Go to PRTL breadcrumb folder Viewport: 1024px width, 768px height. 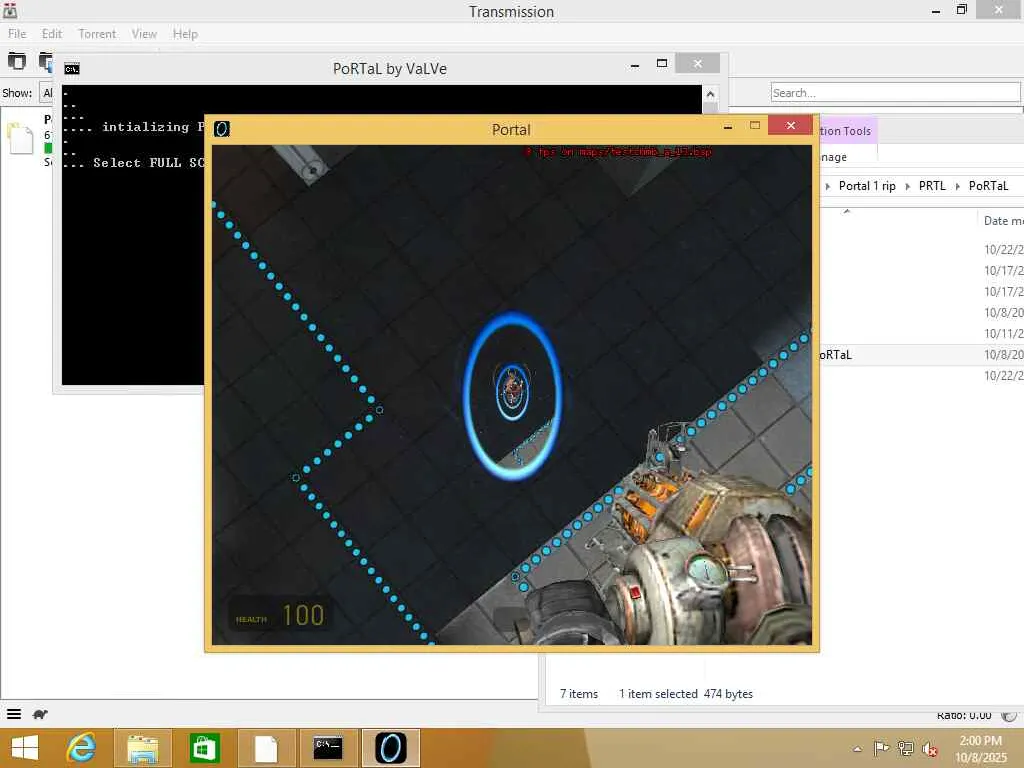pyautogui.click(x=932, y=186)
